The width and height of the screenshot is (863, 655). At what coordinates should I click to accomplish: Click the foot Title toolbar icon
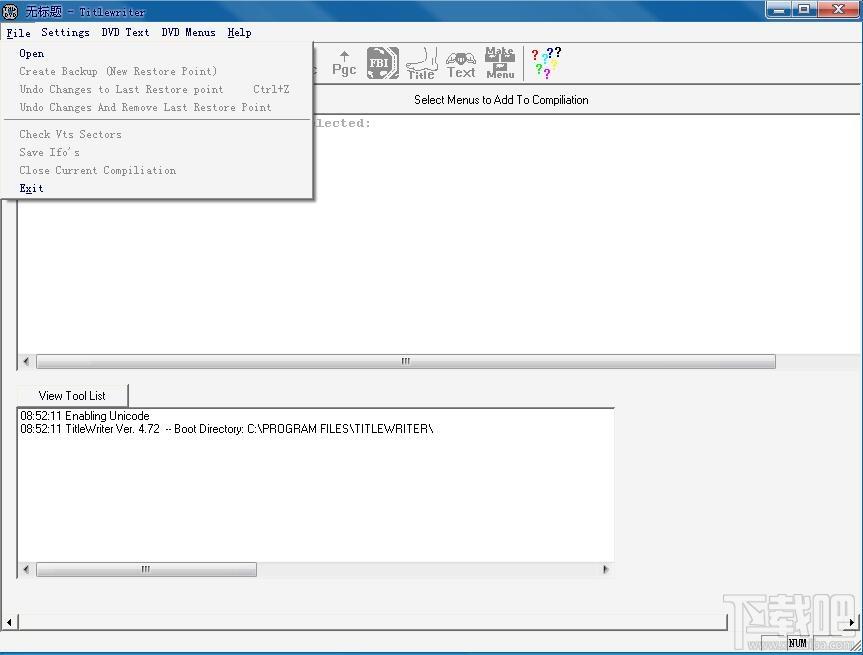click(422, 63)
